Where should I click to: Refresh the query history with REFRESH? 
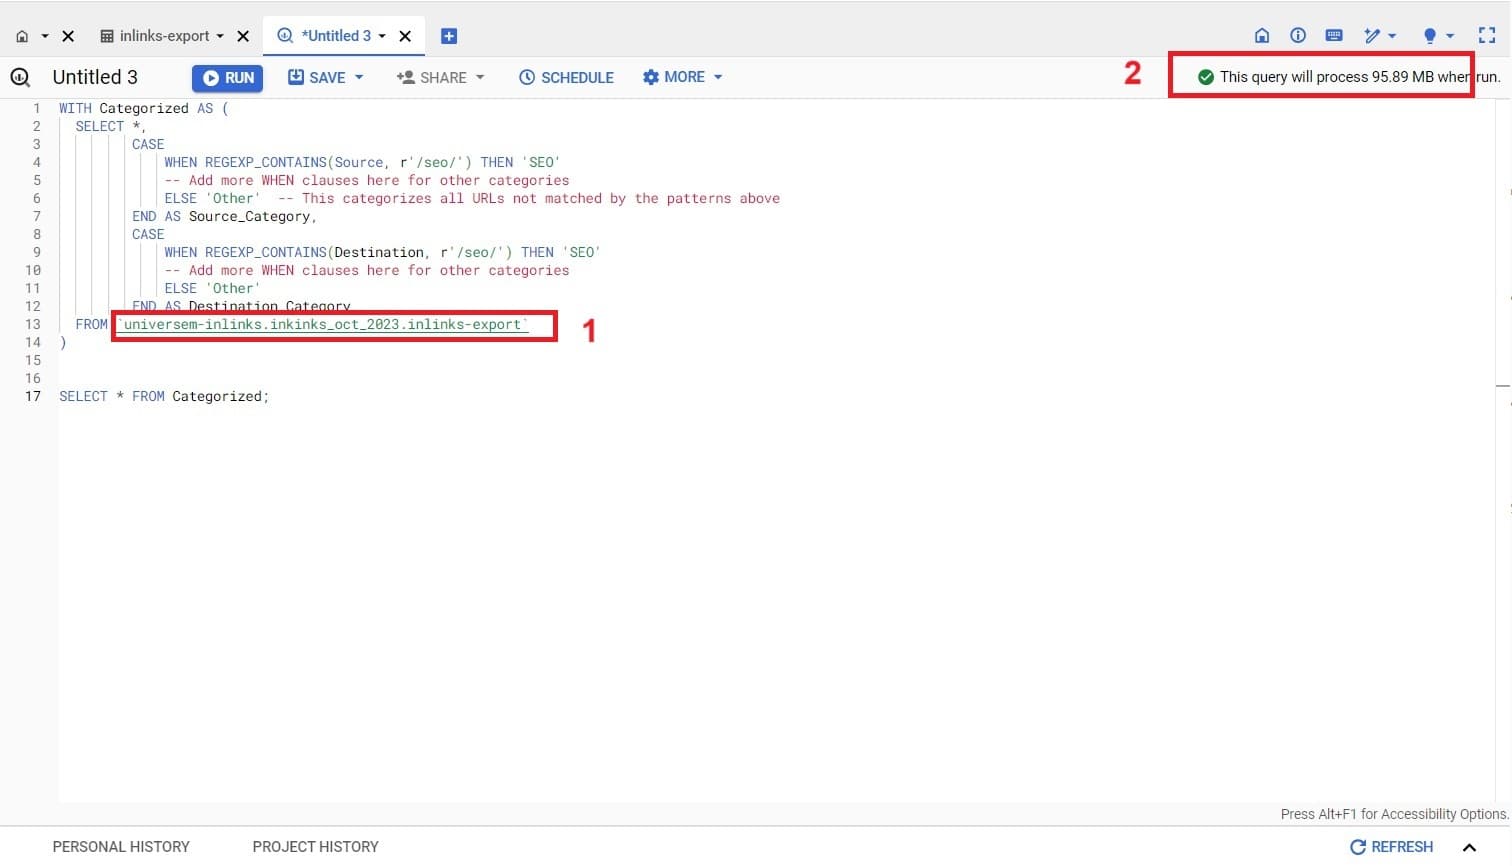tap(1391, 847)
